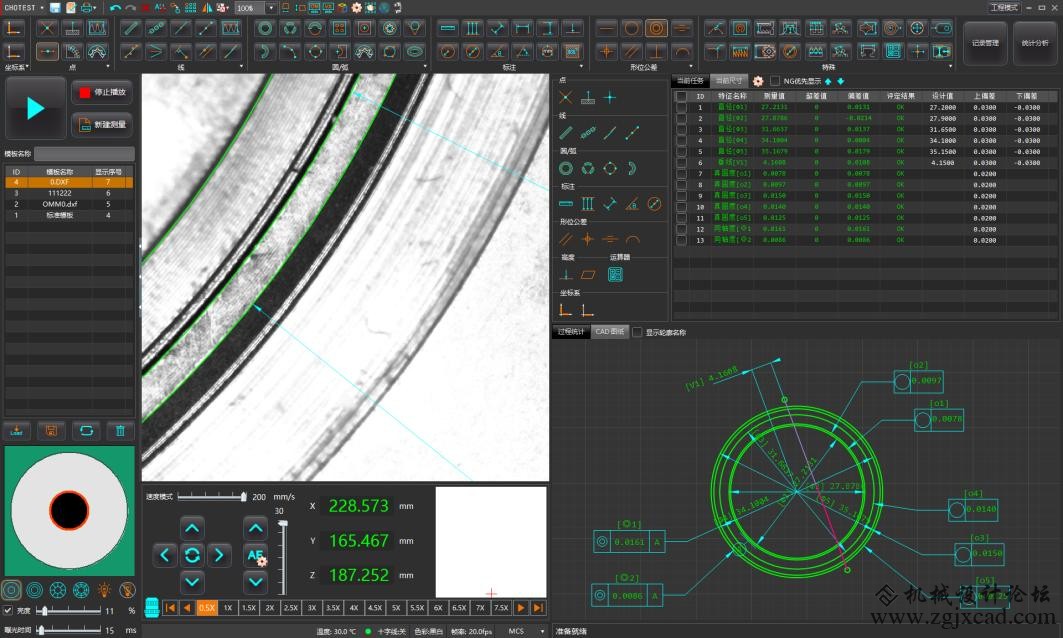1063x638 pixels.
Task: Toggle the NG priority display checkbox
Action: [x=775, y=81]
